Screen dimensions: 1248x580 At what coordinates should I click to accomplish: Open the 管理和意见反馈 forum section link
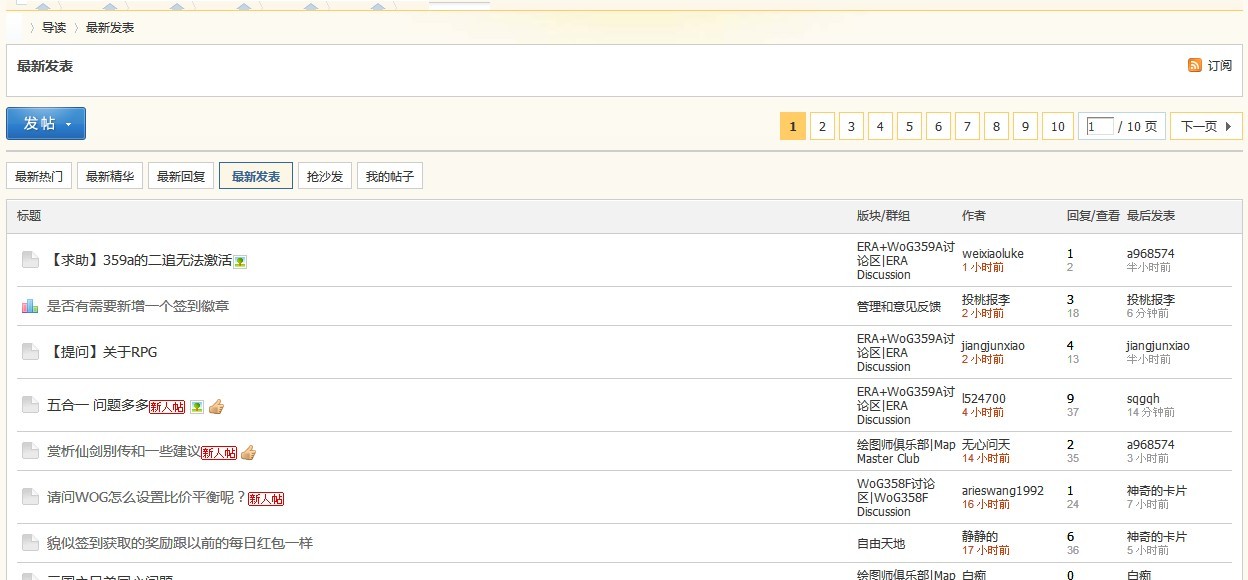pos(899,307)
